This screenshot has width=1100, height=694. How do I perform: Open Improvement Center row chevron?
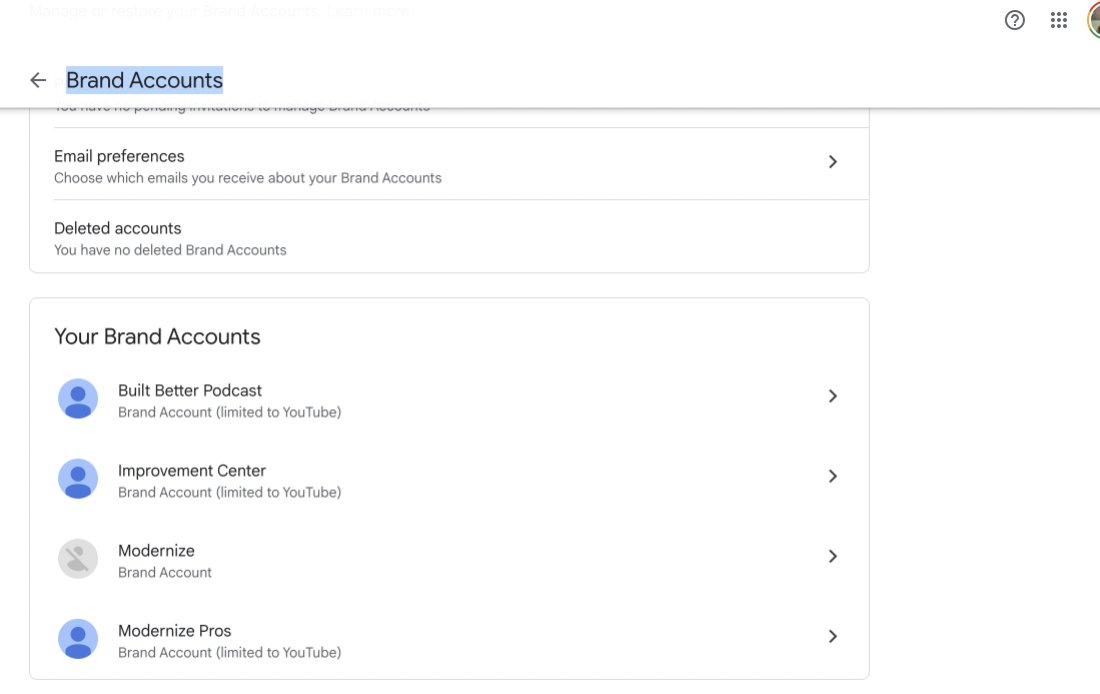(833, 476)
